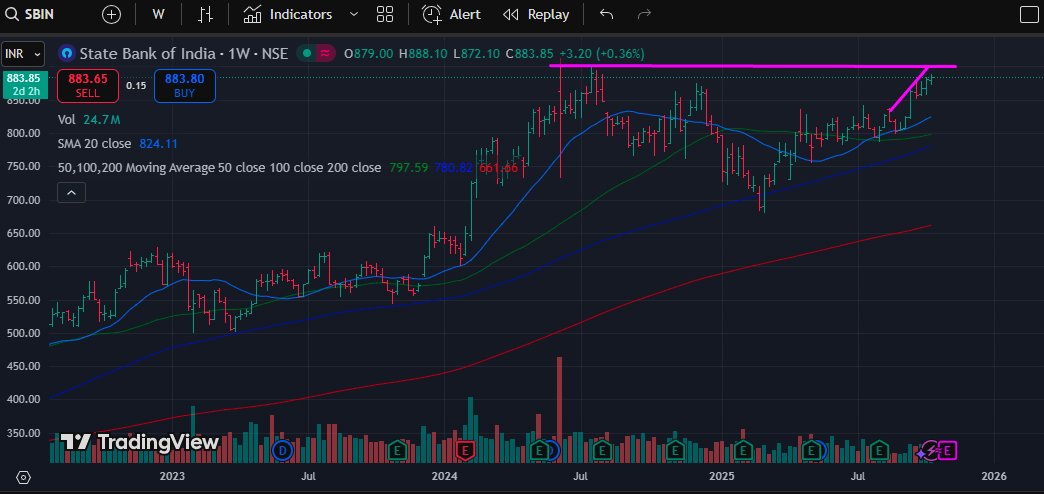Click the tall red volume spike bar
This screenshot has height=494, width=1044.
[559, 409]
